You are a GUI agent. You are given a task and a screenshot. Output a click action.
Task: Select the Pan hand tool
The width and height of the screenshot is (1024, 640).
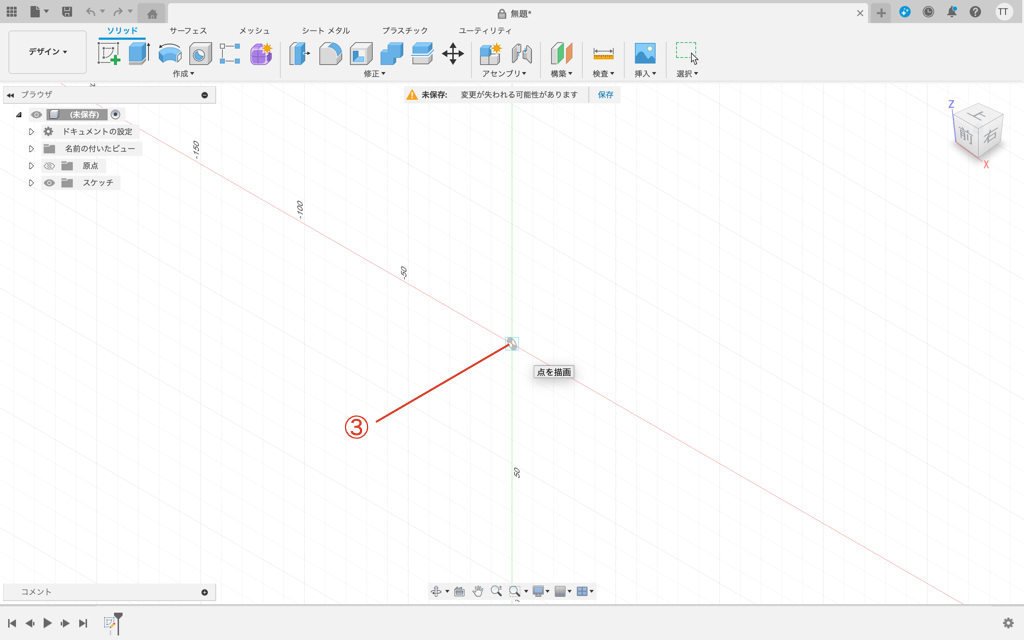click(477, 591)
